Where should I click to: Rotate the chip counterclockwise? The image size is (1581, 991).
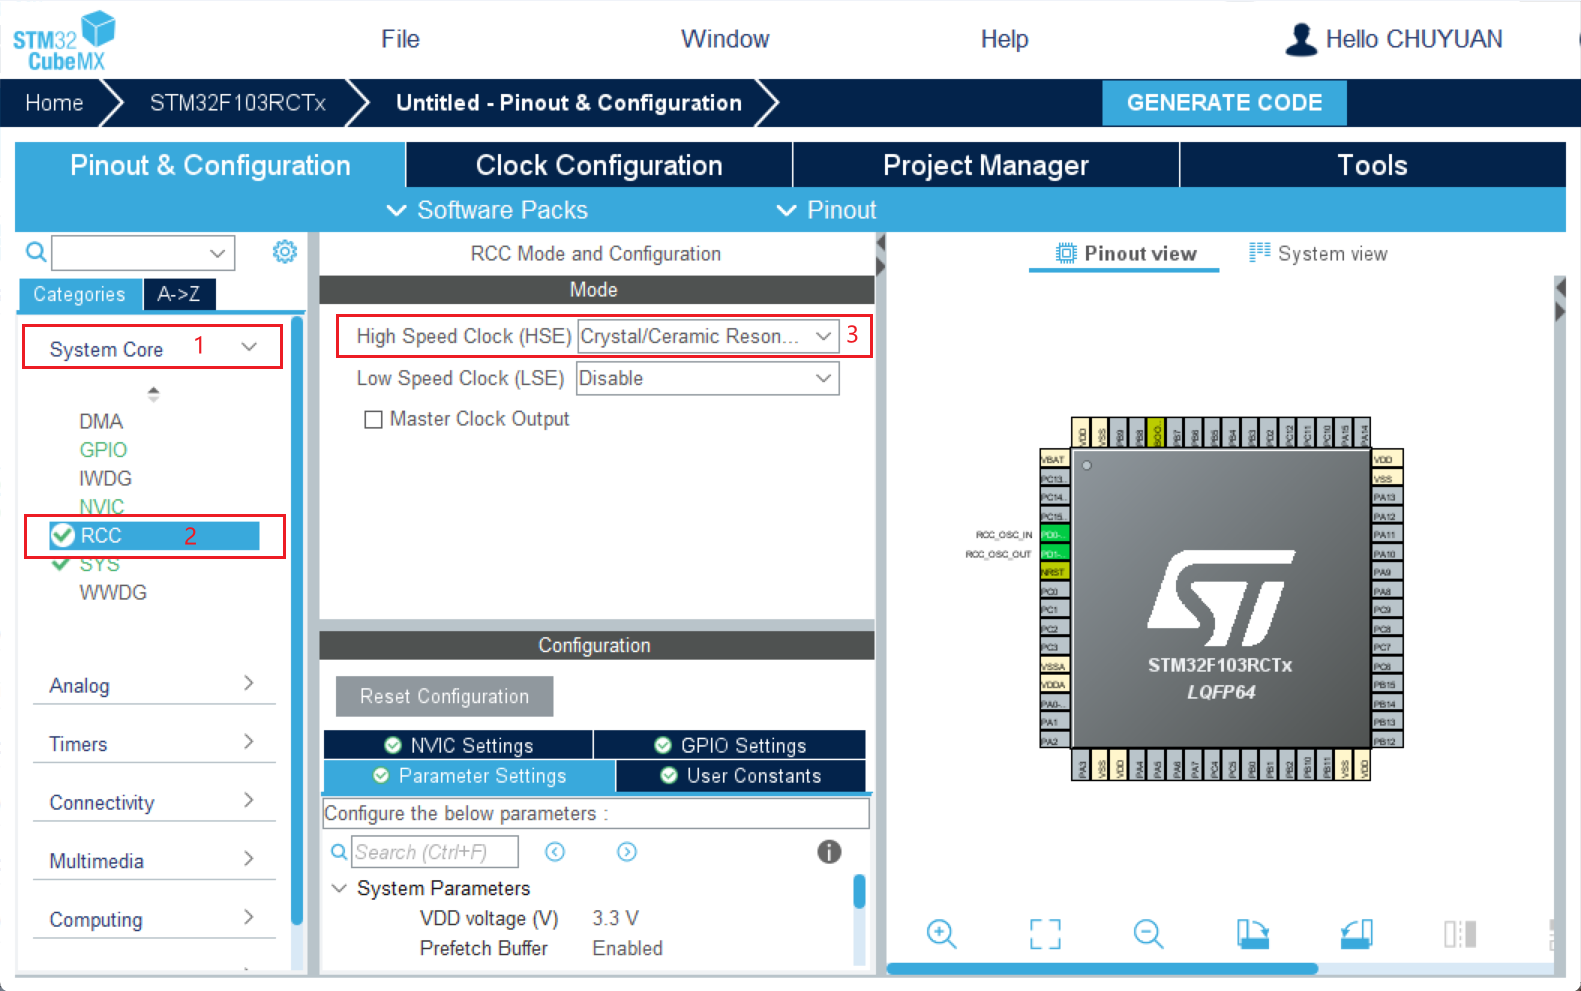point(1357,934)
